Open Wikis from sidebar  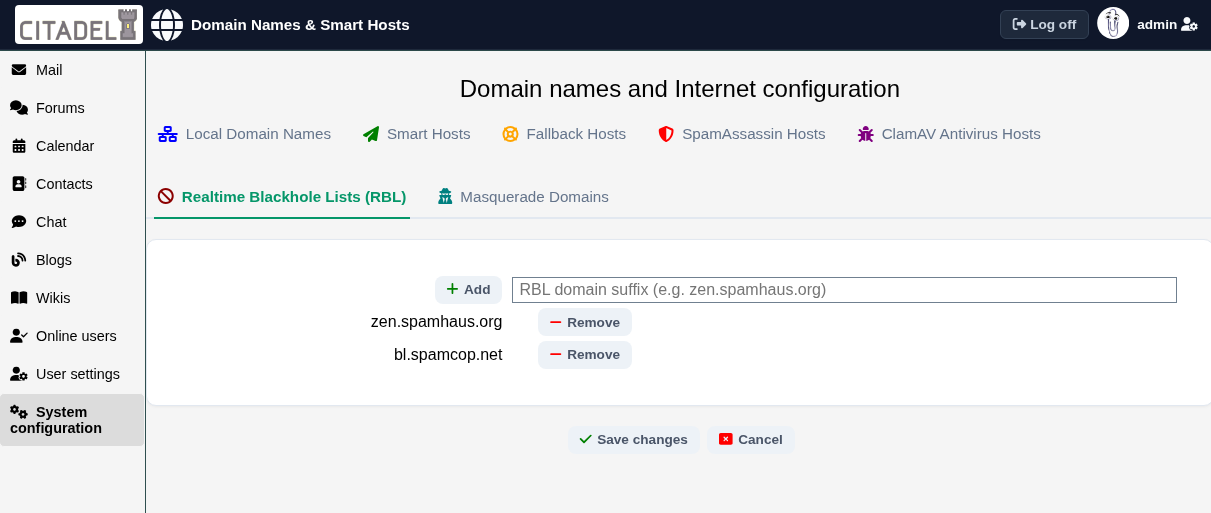click(x=72, y=298)
